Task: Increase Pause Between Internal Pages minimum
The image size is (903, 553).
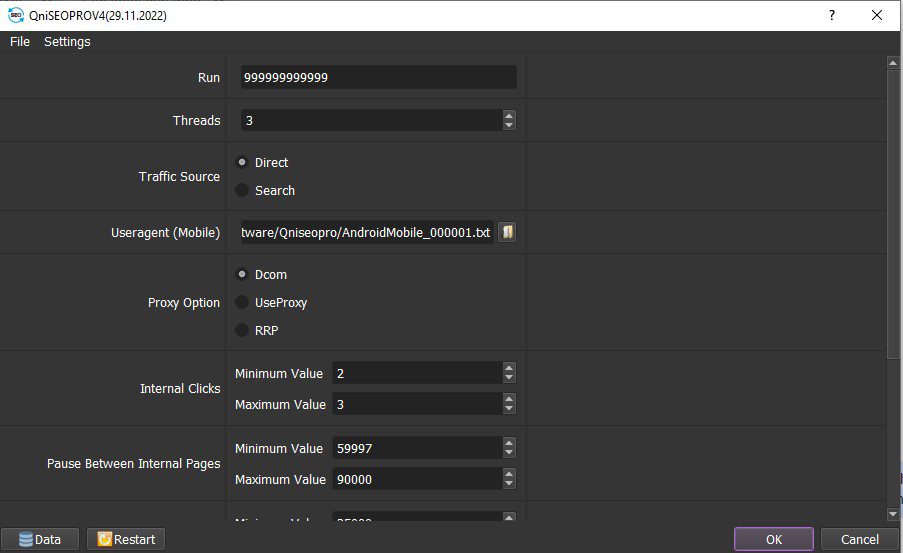Action: click(509, 443)
